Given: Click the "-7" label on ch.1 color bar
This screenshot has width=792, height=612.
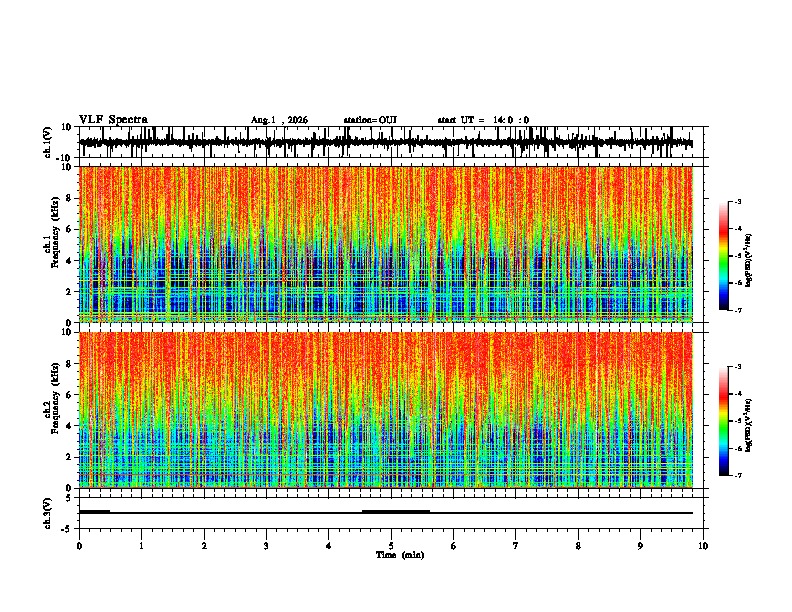Looking at the screenshot, I should point(738,310).
